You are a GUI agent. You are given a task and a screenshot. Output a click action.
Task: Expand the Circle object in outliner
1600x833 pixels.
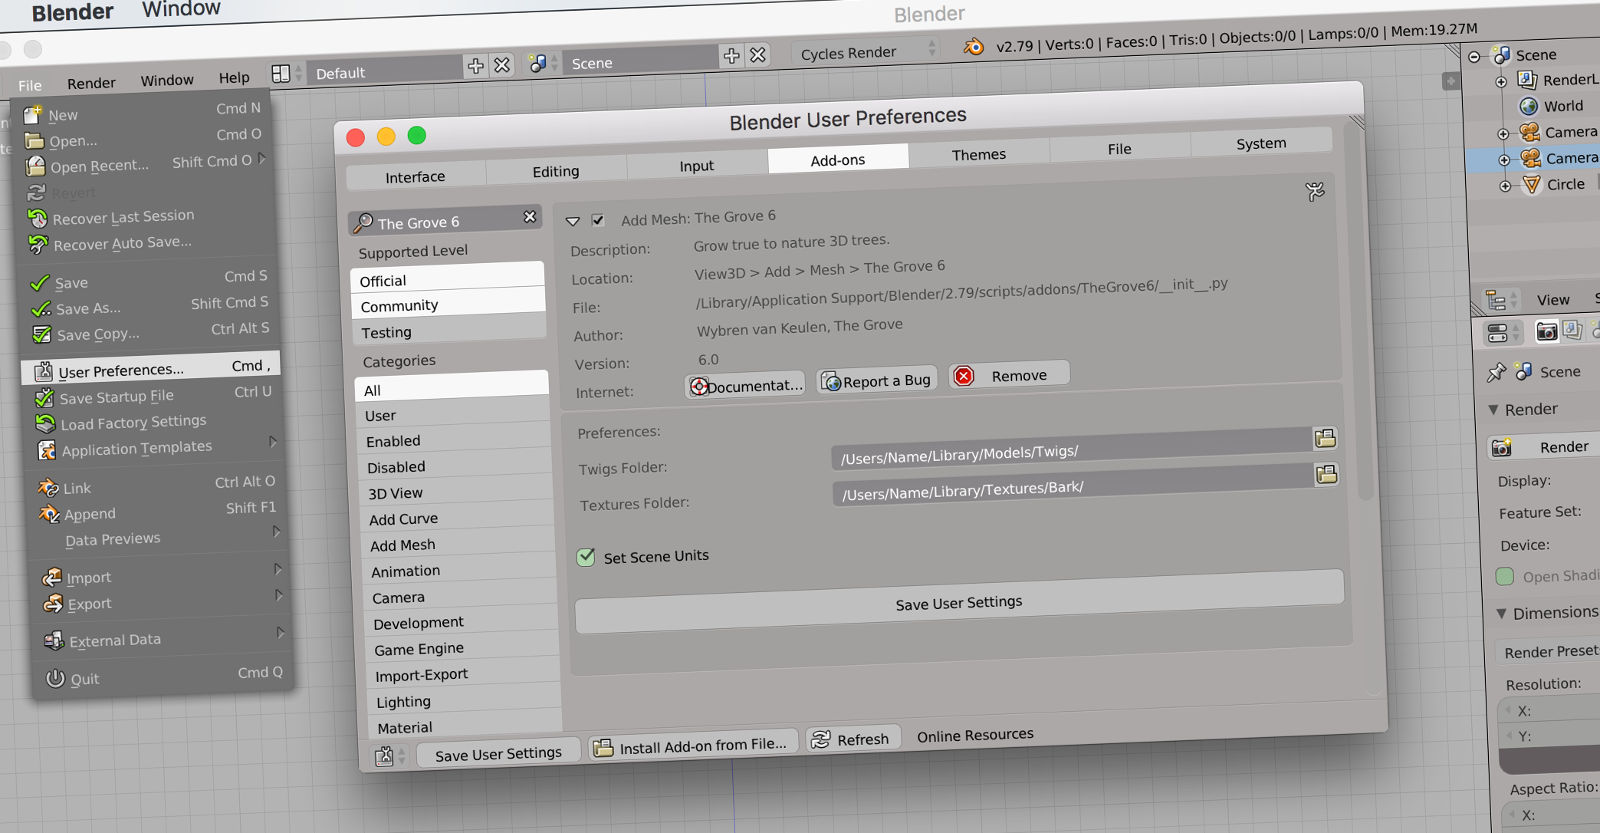tap(1505, 186)
